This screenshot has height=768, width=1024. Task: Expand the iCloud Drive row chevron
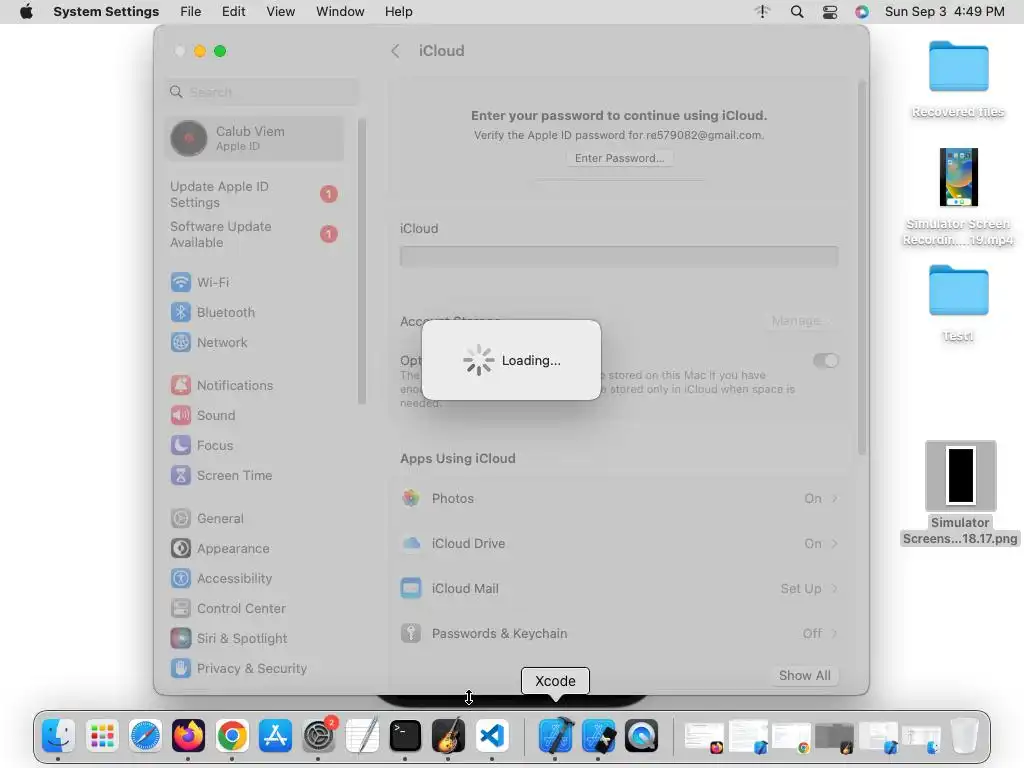(x=835, y=543)
